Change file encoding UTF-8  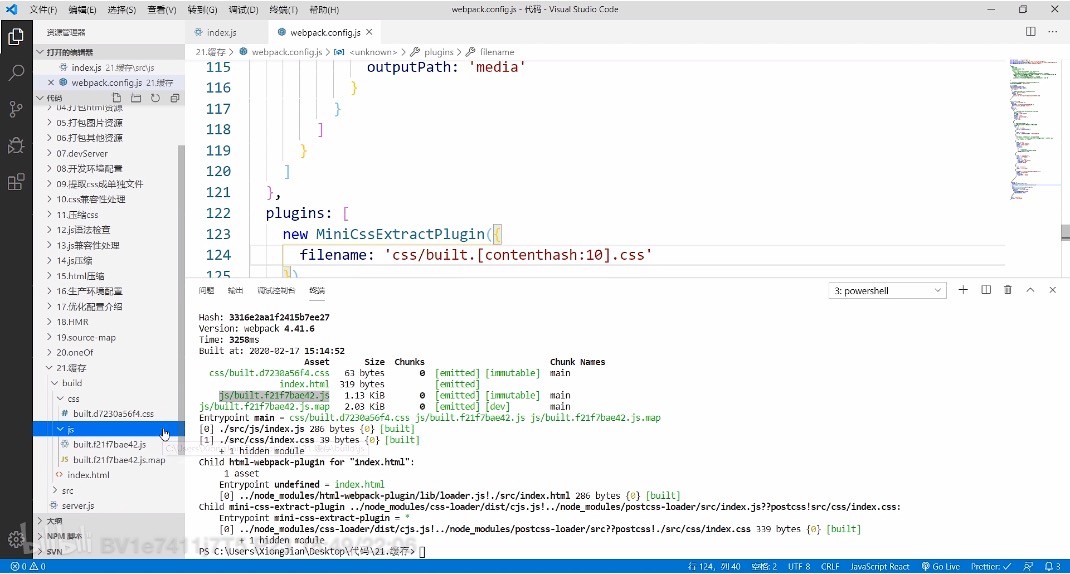point(799,566)
